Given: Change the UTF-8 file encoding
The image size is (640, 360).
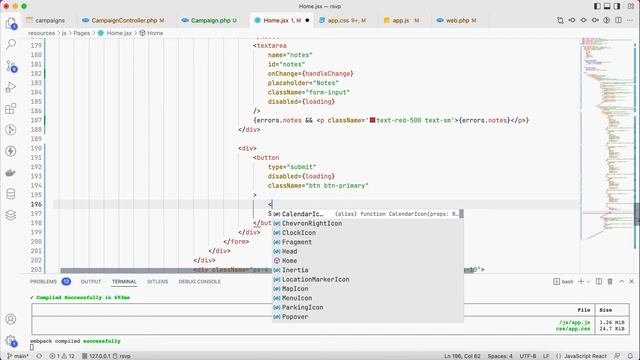Looking at the screenshot, I should coord(527,356).
